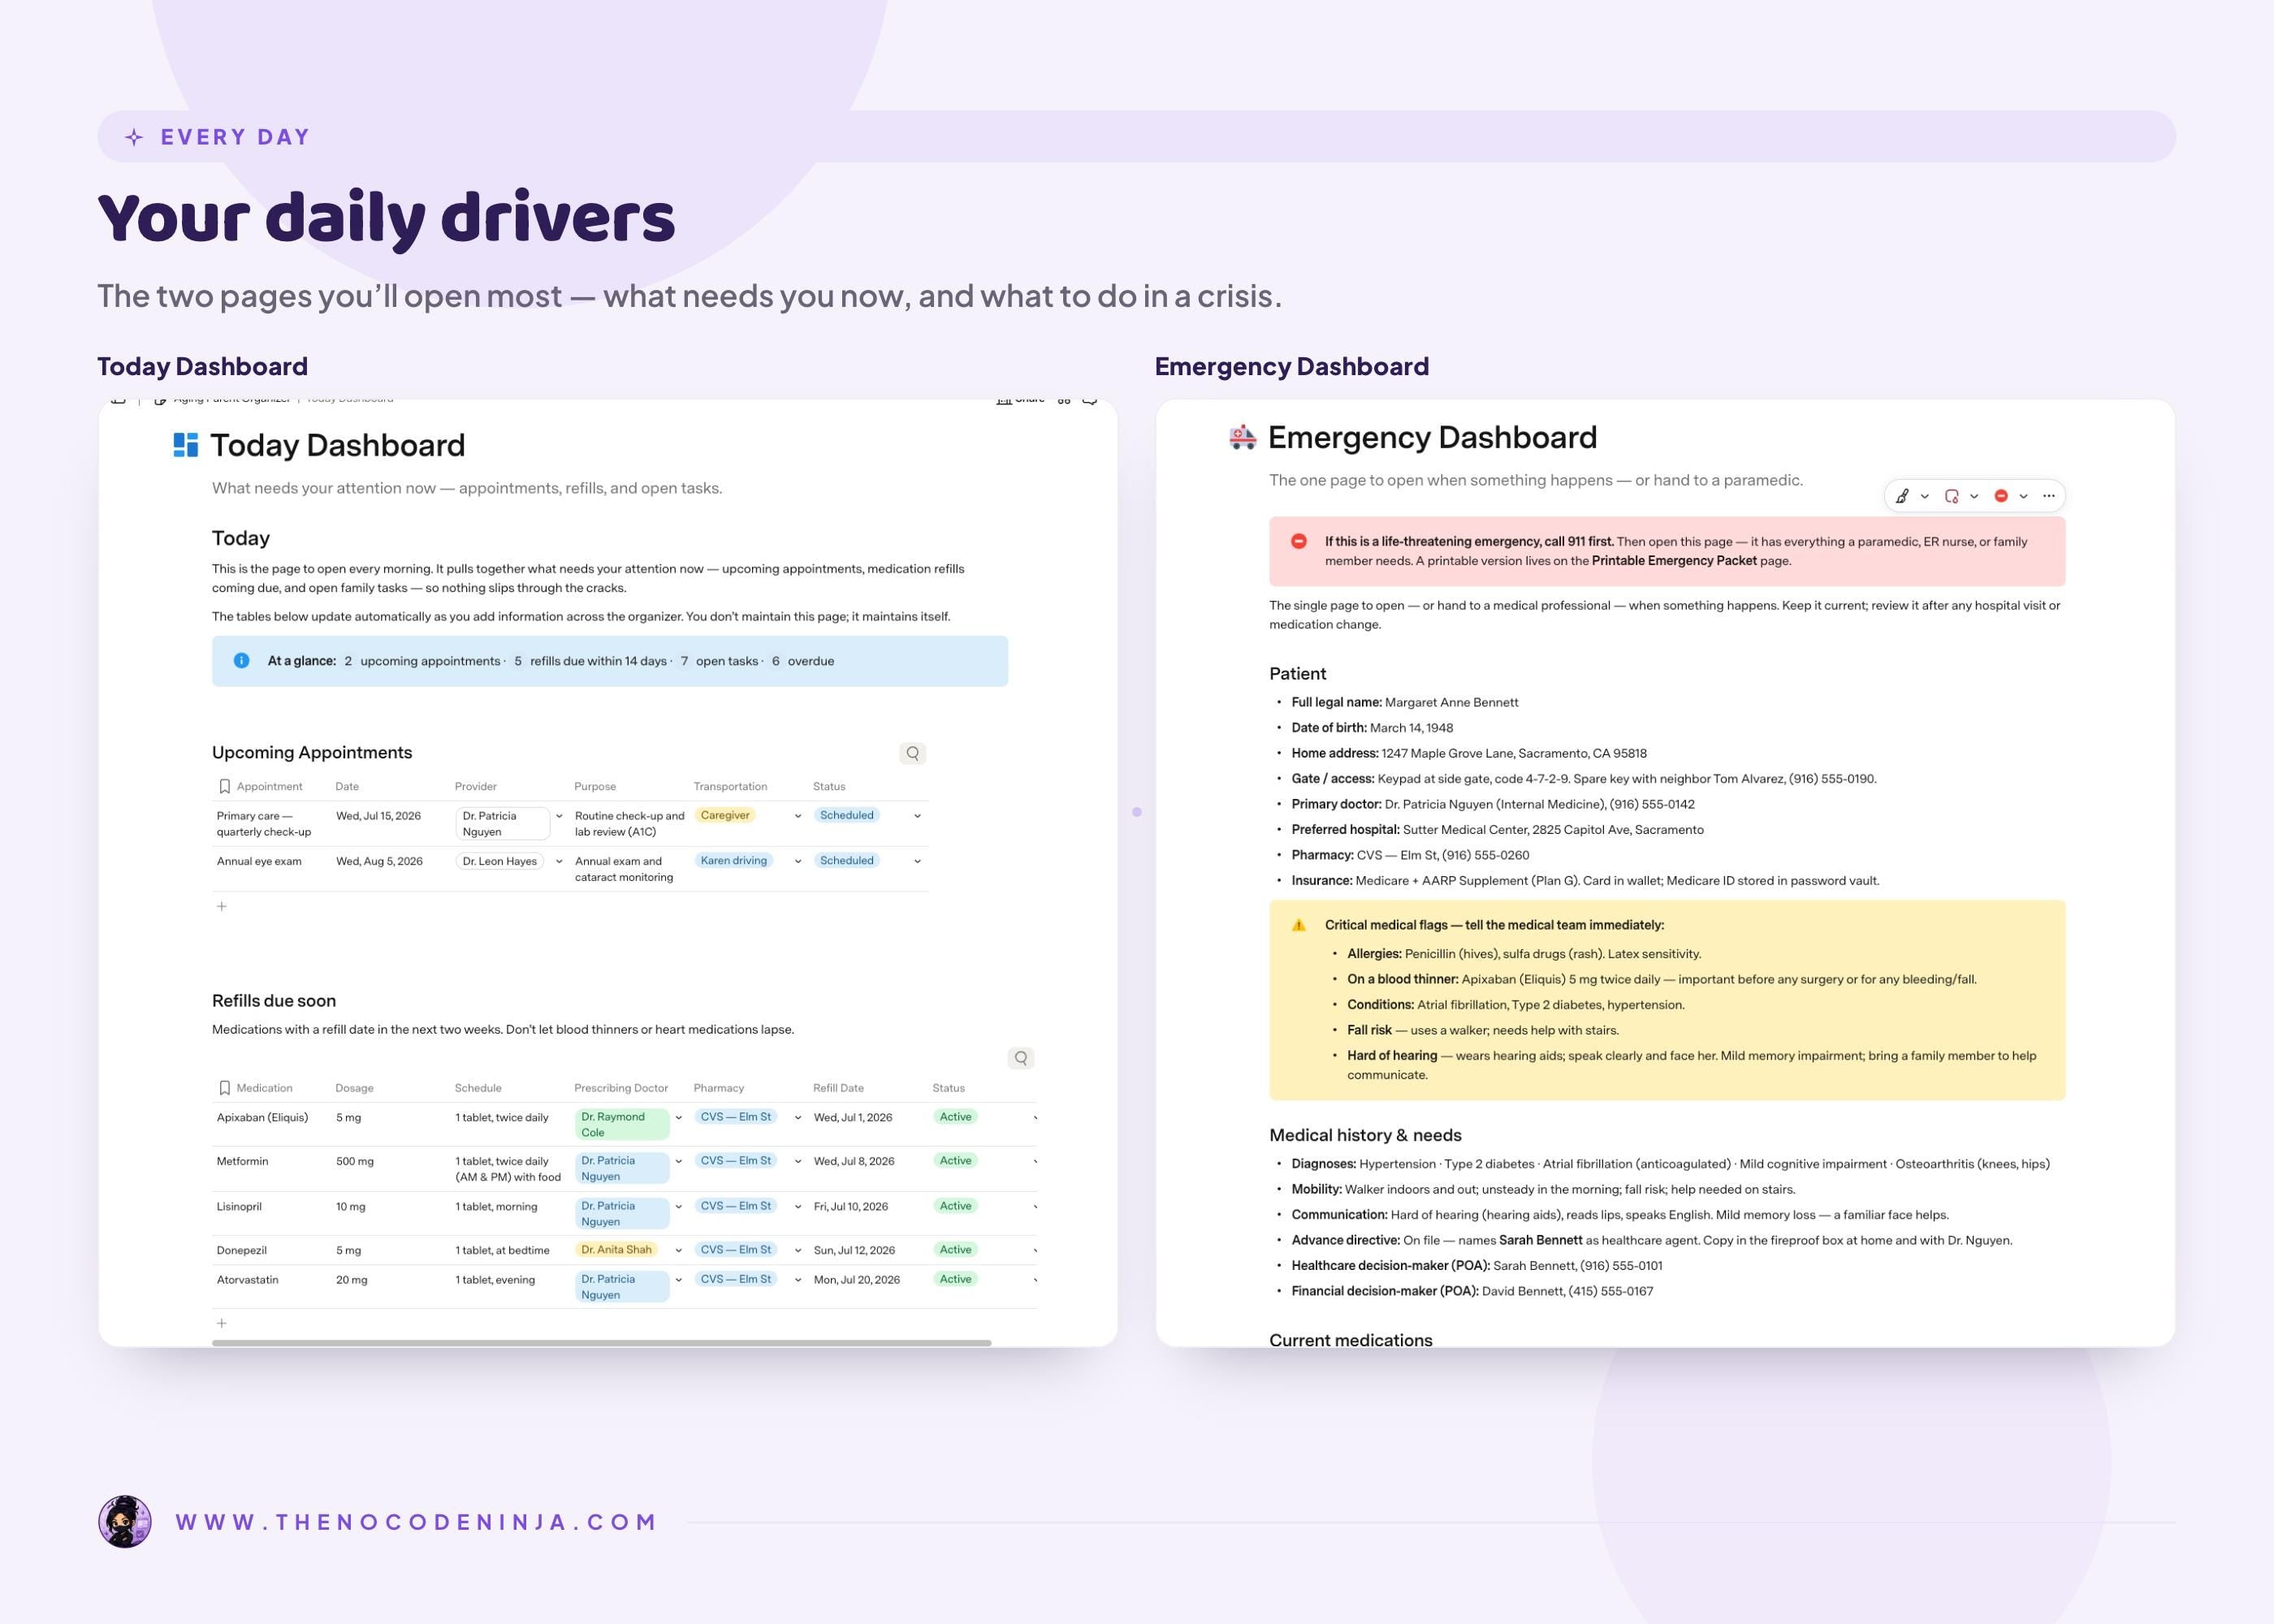
Task: Open Prescribing Doctor dropdown for Apixaban row
Action: coord(679,1117)
